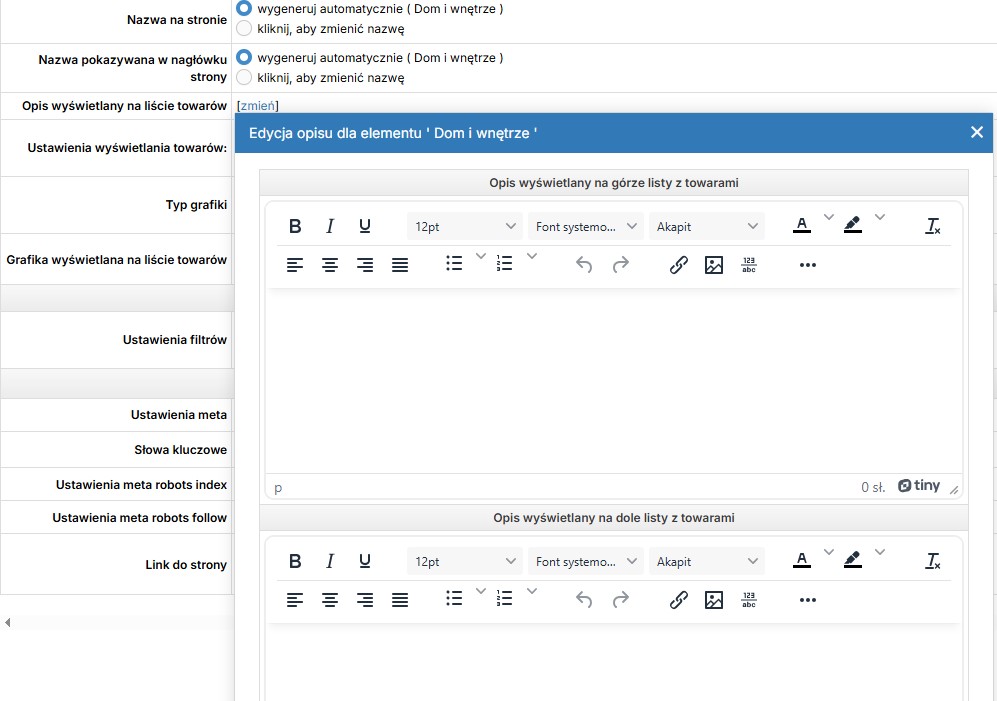This screenshot has width=997, height=701.
Task: Insert an image in the top description editor
Action: [713, 265]
